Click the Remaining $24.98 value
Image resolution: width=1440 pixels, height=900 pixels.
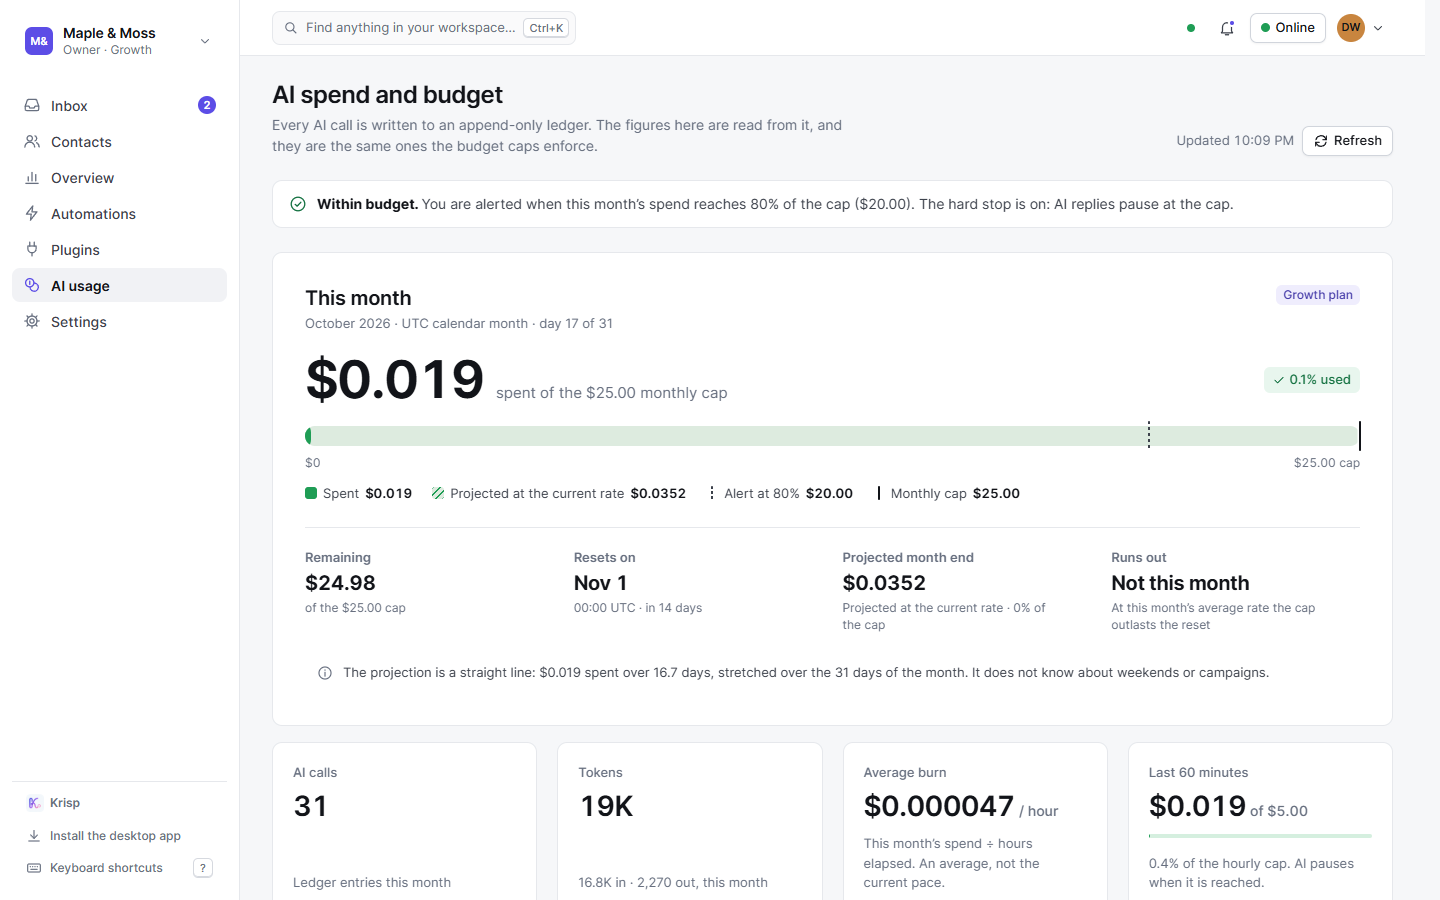tap(340, 583)
